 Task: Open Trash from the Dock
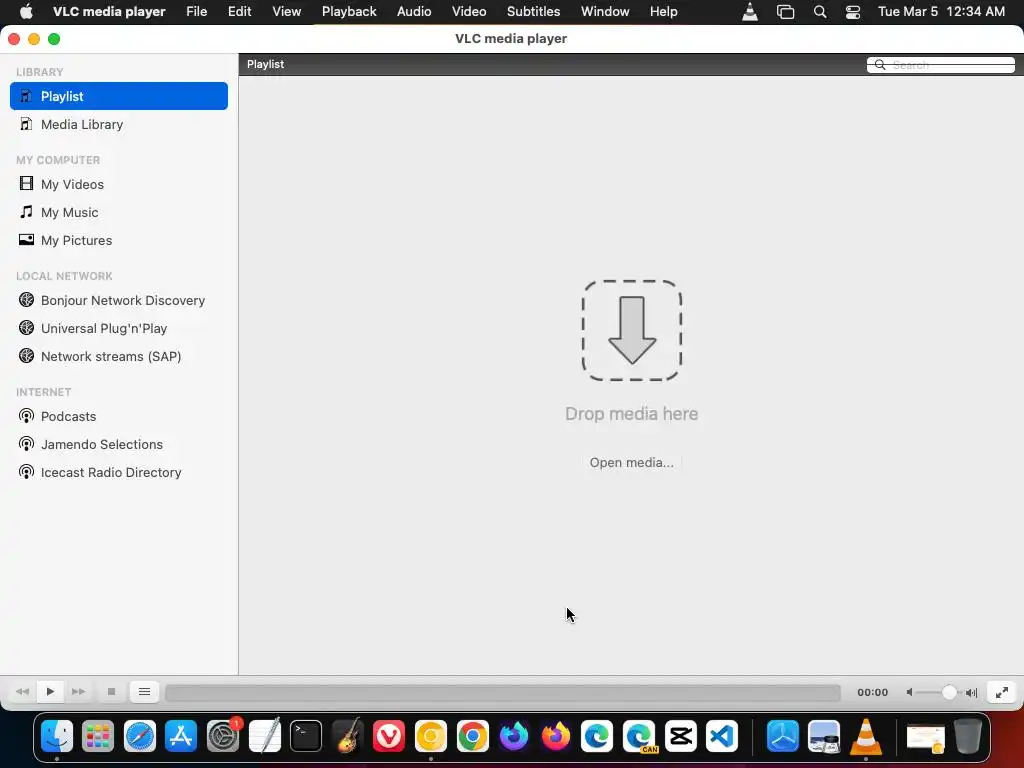[x=968, y=736]
